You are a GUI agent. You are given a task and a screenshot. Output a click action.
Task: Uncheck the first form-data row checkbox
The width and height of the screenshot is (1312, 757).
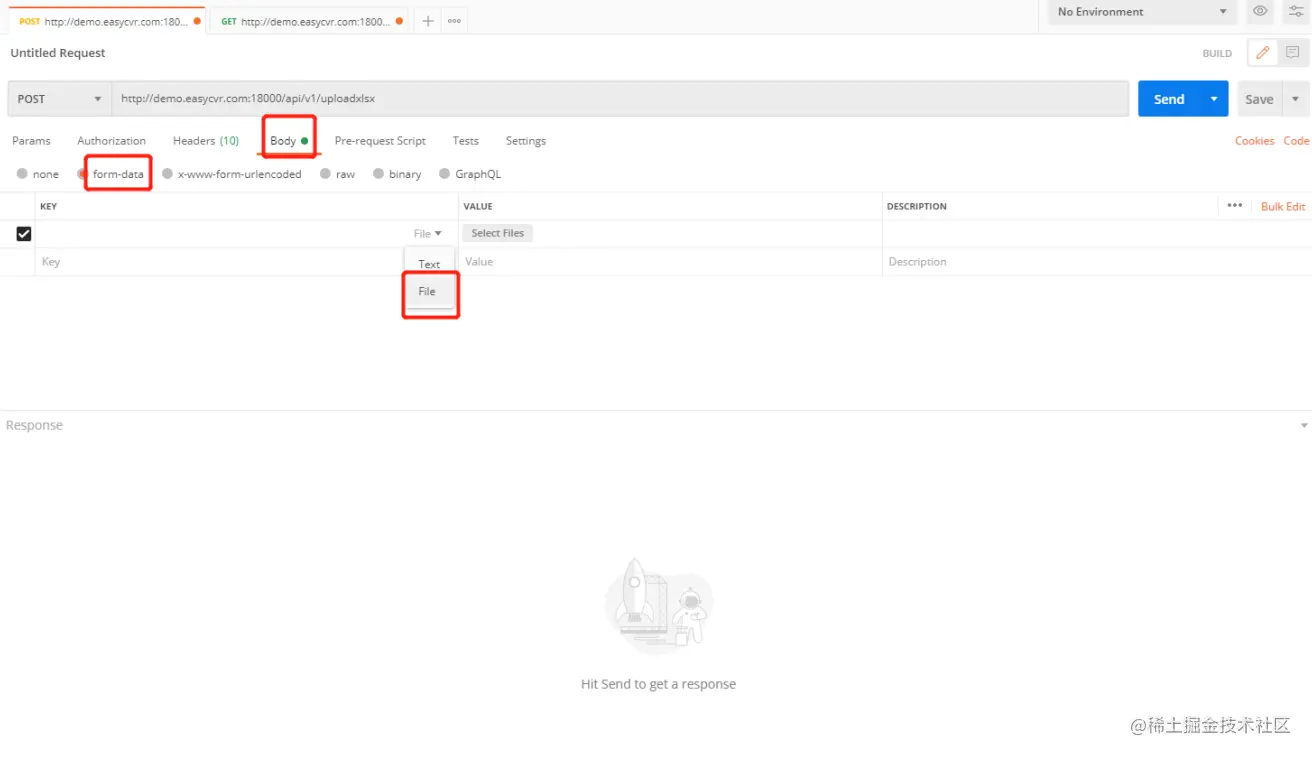point(24,234)
